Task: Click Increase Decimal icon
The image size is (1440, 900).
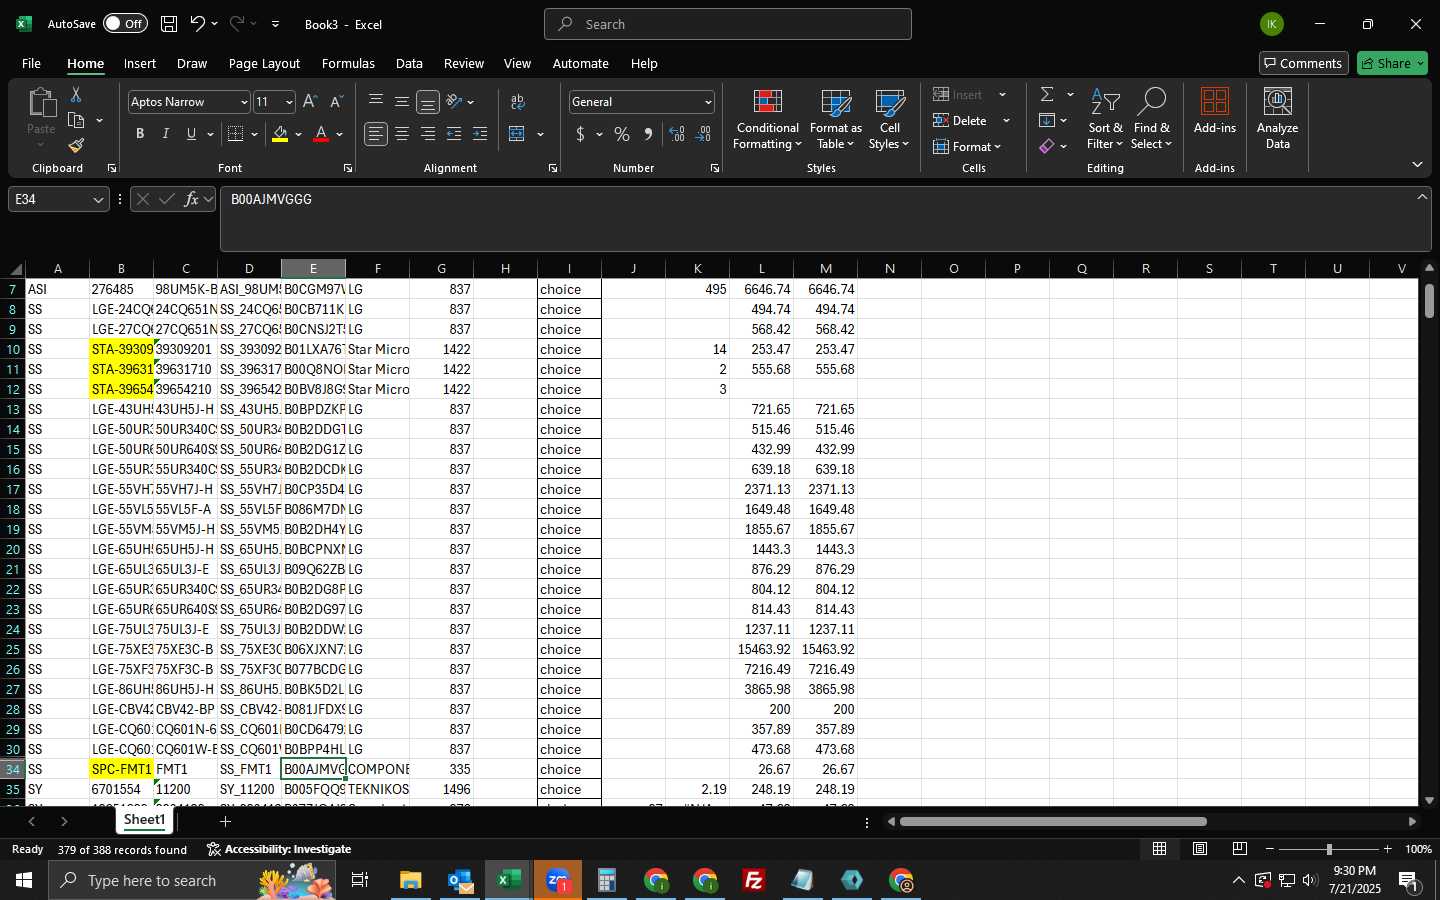Action: click(x=677, y=134)
